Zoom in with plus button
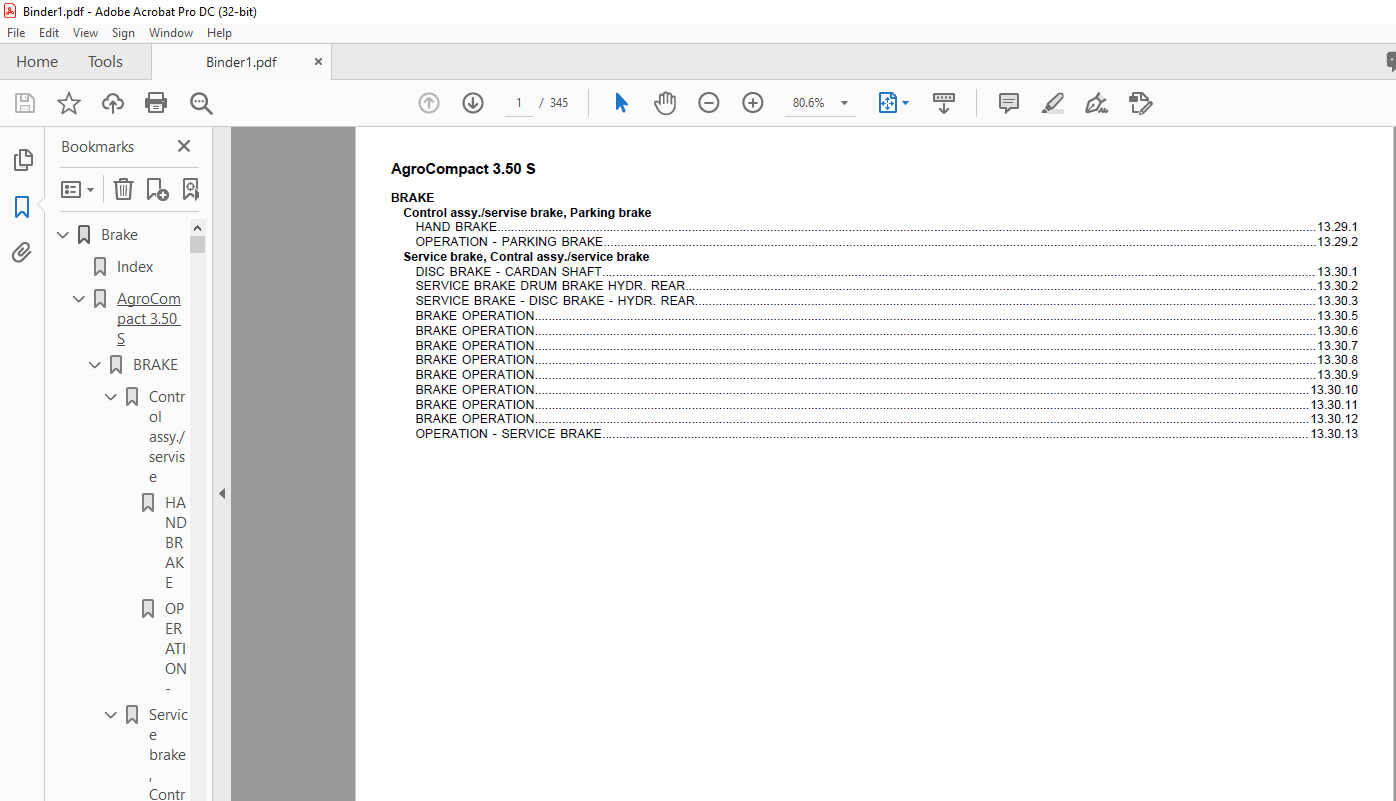1396x801 pixels. pos(753,103)
